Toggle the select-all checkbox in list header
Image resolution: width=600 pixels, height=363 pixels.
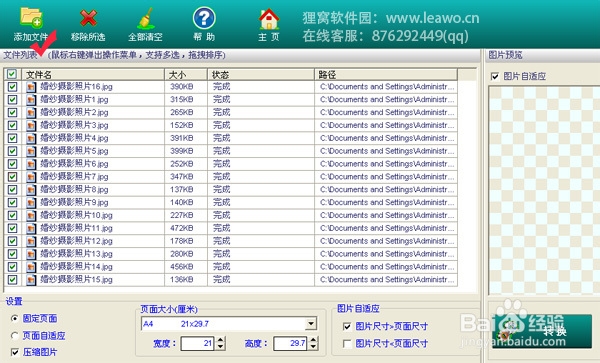(12, 74)
